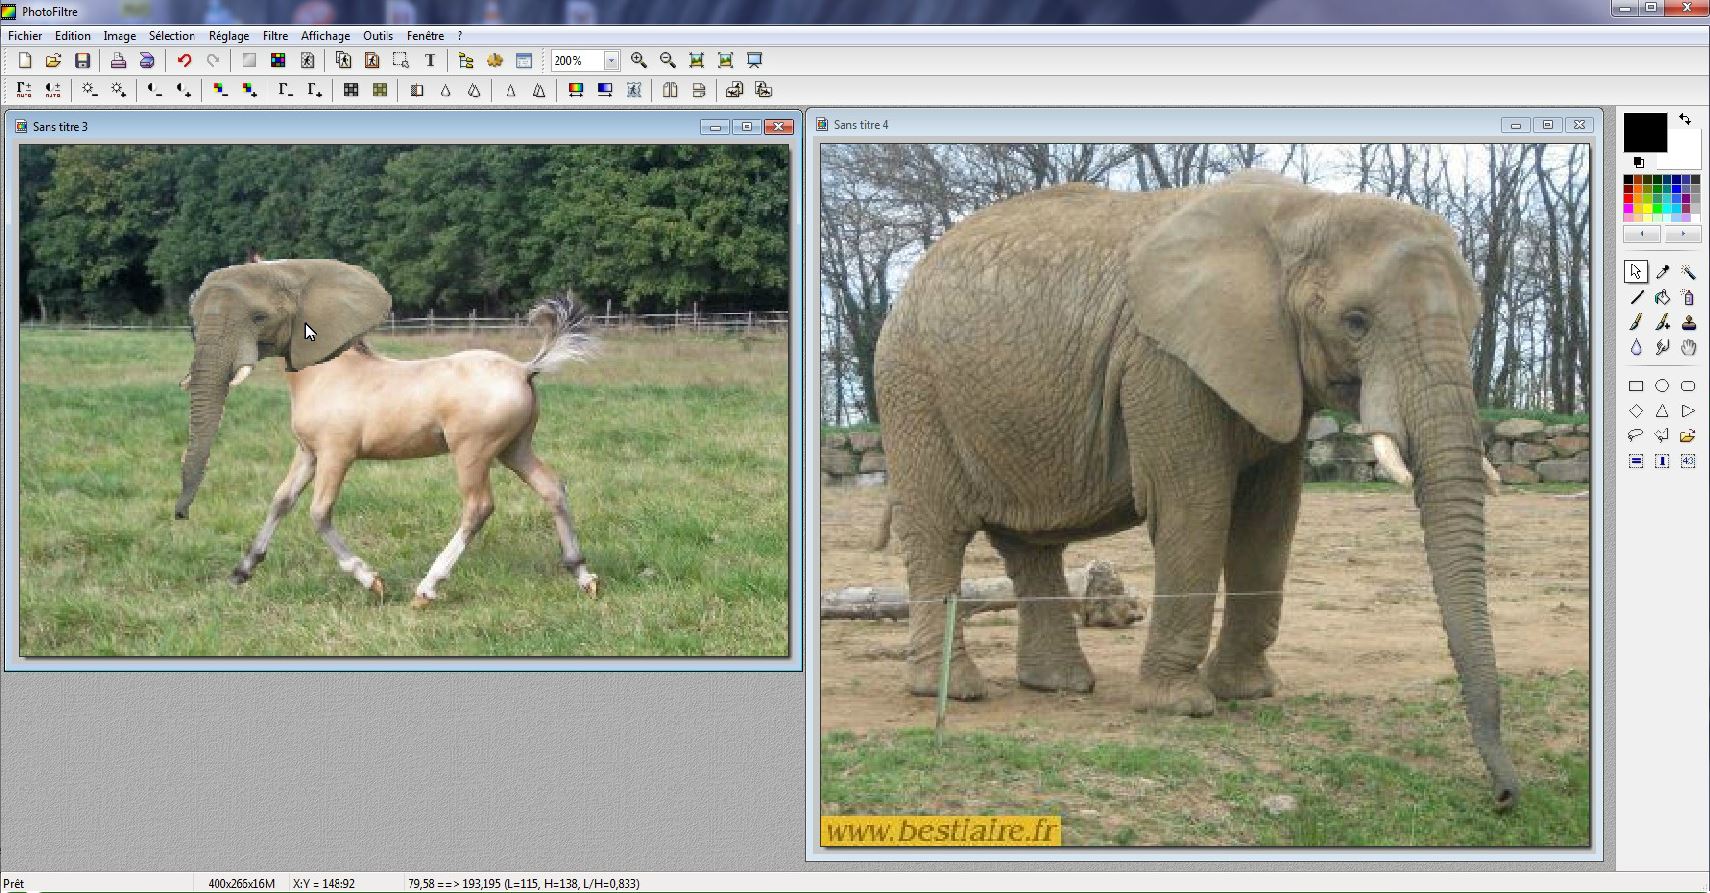
Task: Click the Text tool T icon
Action: click(x=430, y=61)
